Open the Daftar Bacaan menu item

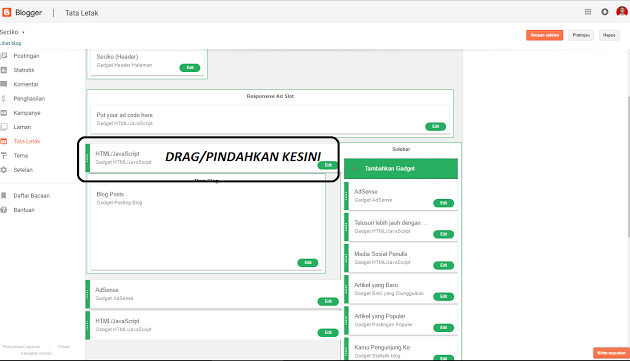32,196
